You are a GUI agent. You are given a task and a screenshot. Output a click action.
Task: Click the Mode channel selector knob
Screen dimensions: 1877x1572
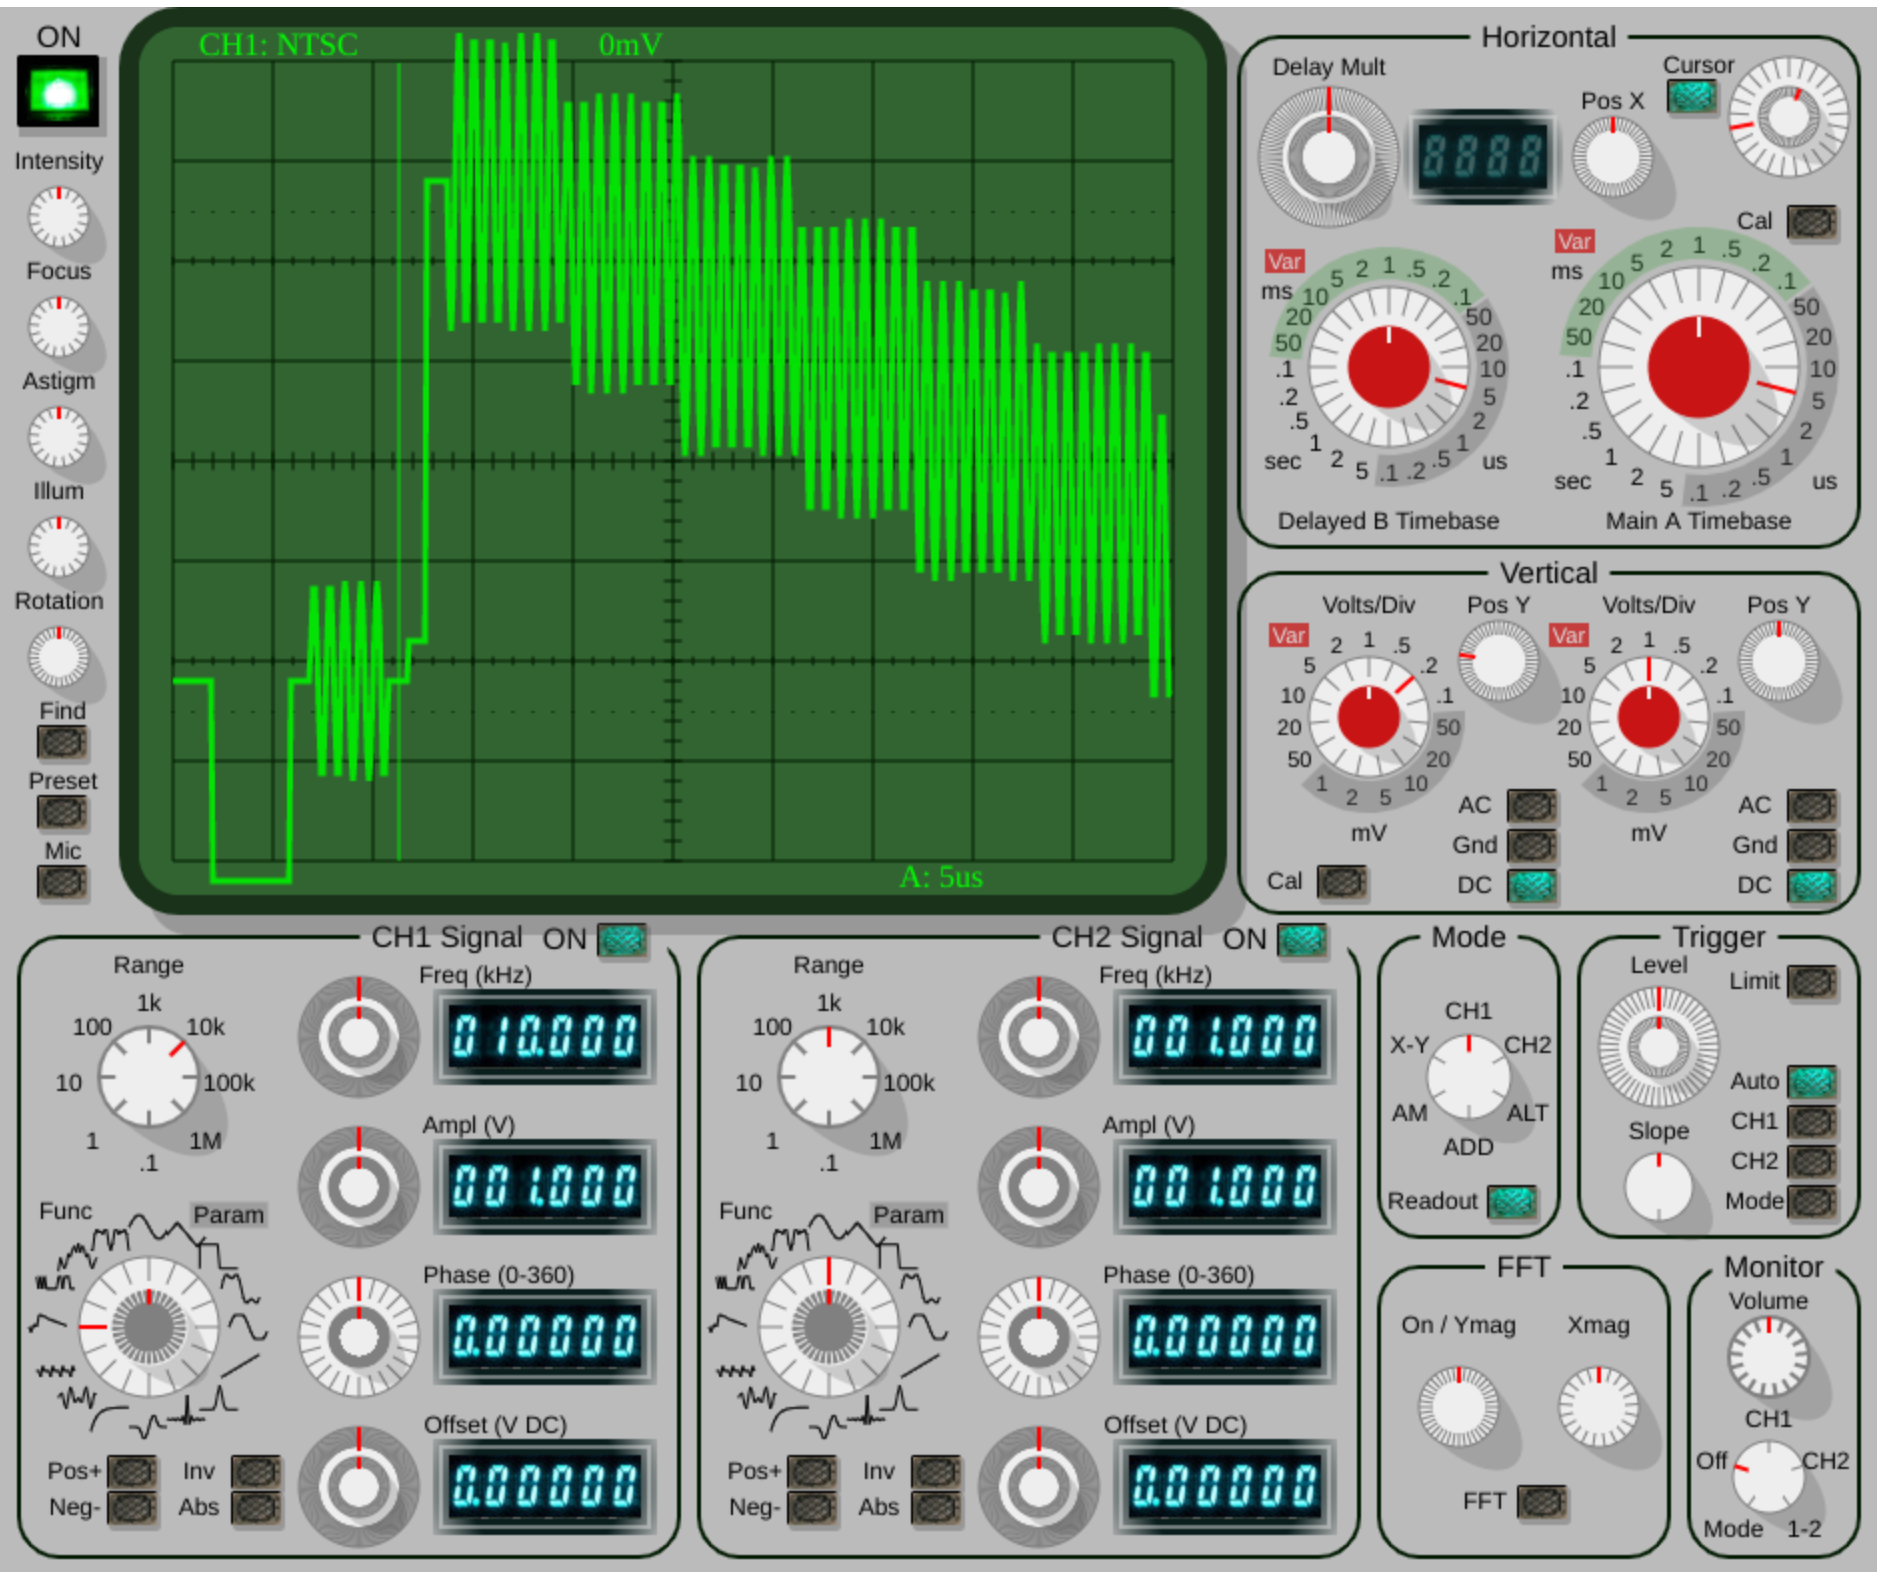click(1468, 1077)
